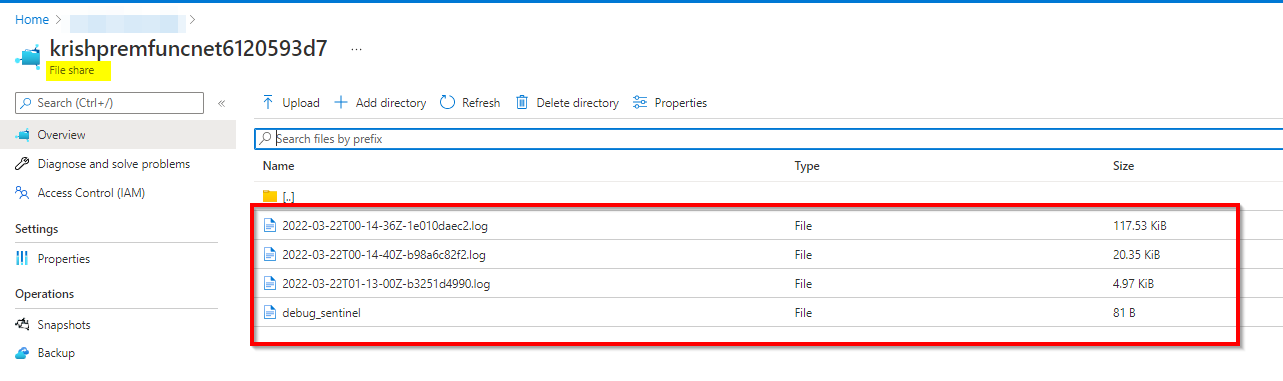
Task: Click the file icon of the 1e010daec2.log row
Action: pyautogui.click(x=269, y=226)
